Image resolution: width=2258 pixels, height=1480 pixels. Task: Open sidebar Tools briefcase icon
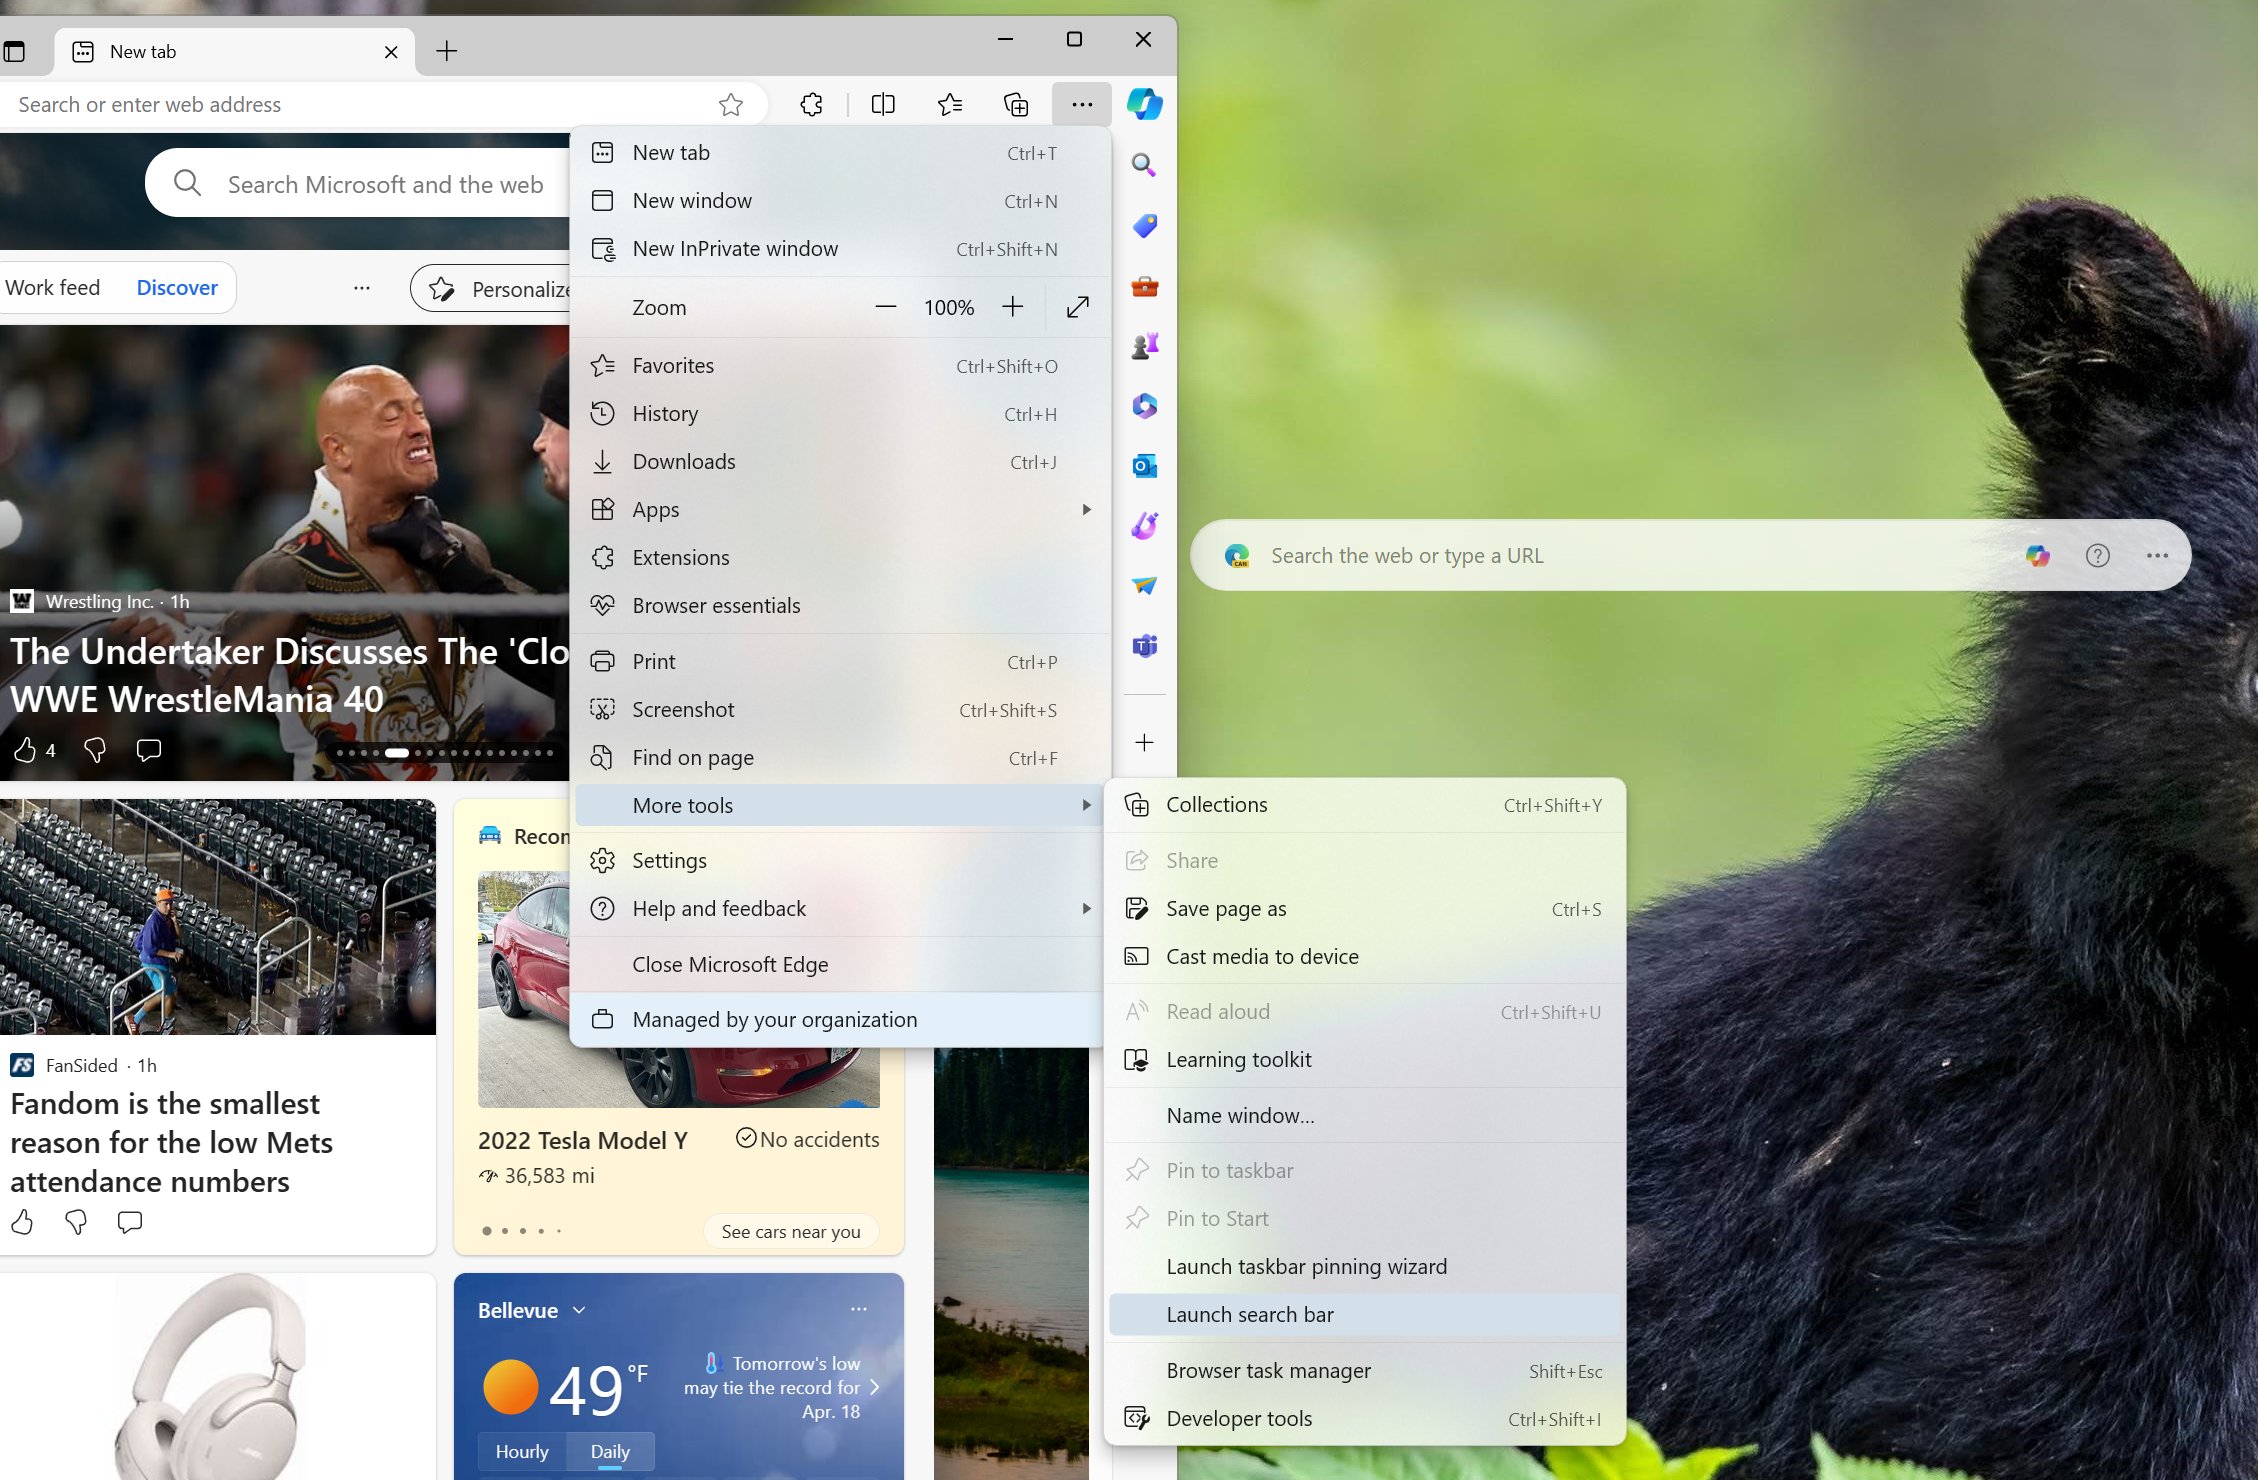coord(1144,287)
